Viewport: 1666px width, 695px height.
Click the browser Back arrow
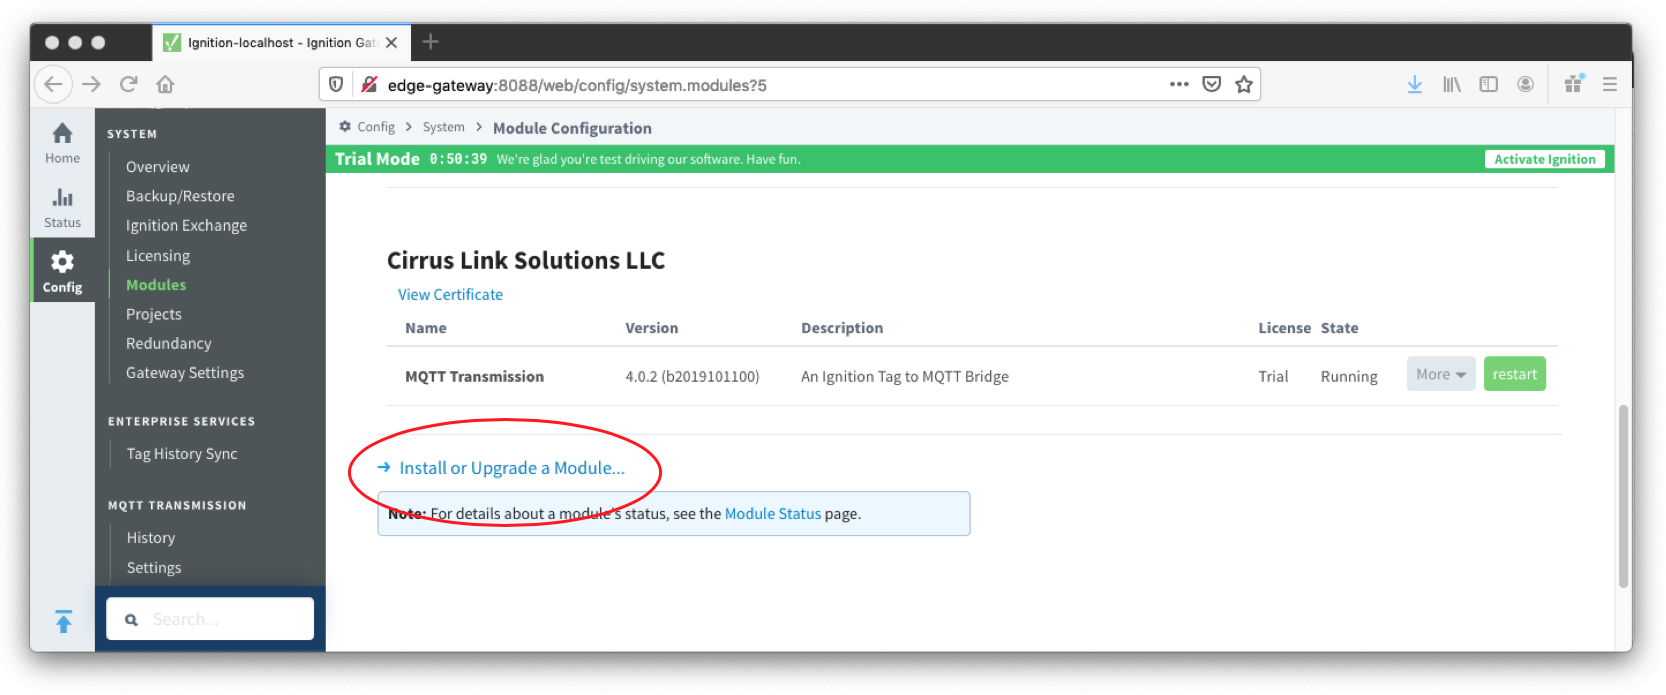tap(53, 84)
